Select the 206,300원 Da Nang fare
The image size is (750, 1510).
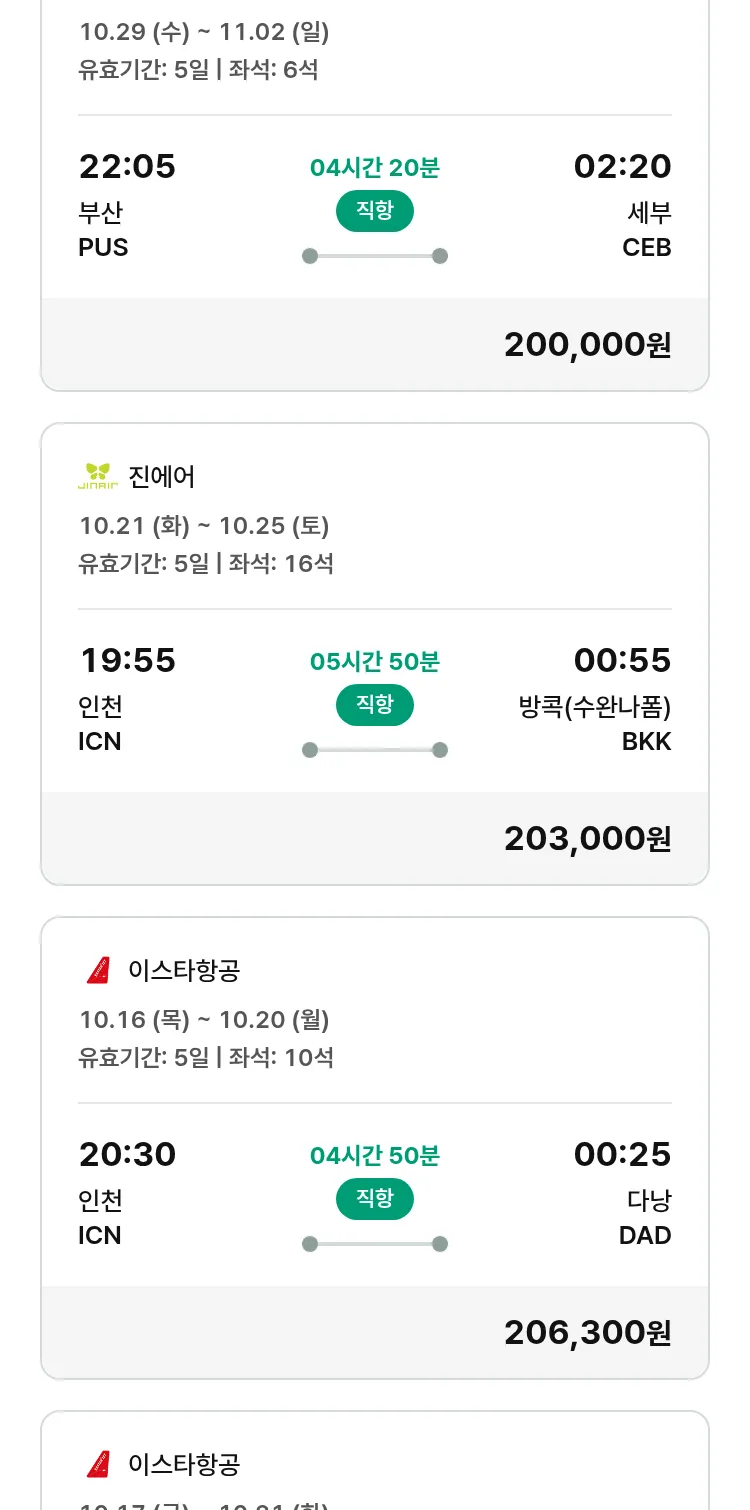pyautogui.click(x=587, y=1332)
